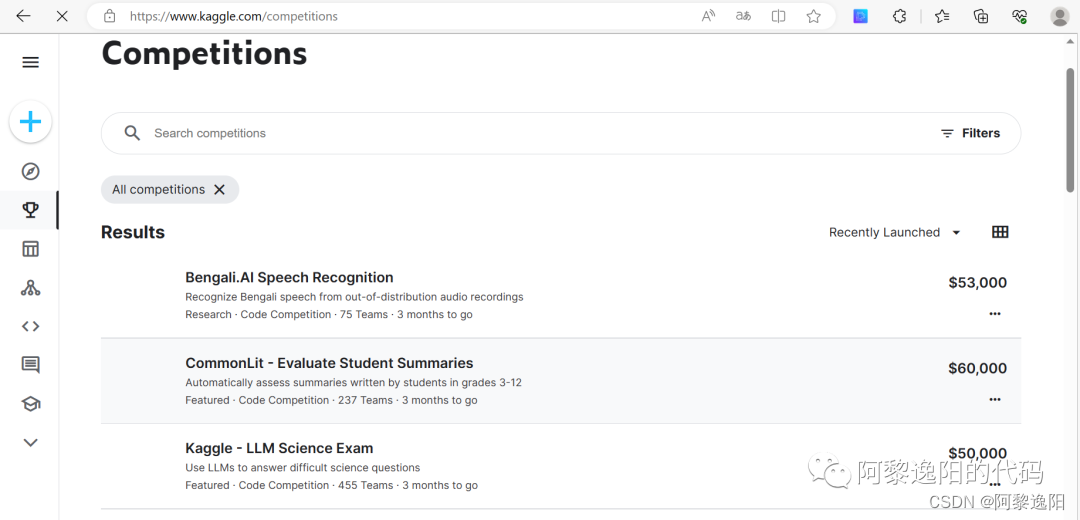The width and height of the screenshot is (1080, 520).
Task: Open the browser profile avatar
Action: [x=1059, y=16]
